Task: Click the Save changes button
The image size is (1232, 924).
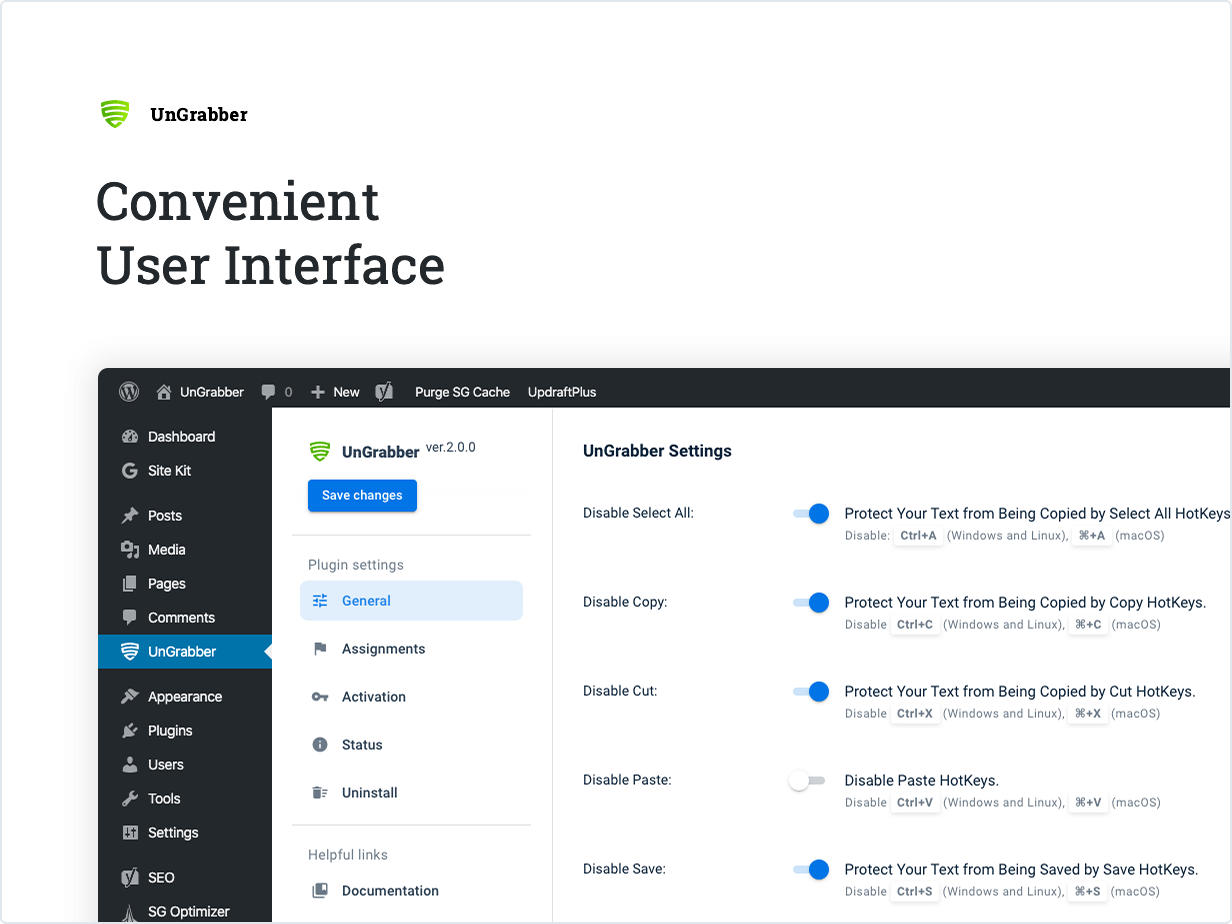Action: (x=362, y=496)
